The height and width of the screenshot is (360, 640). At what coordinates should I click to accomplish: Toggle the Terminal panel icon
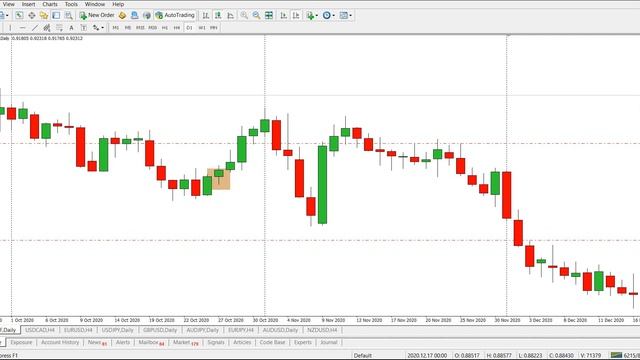click(x=56, y=16)
